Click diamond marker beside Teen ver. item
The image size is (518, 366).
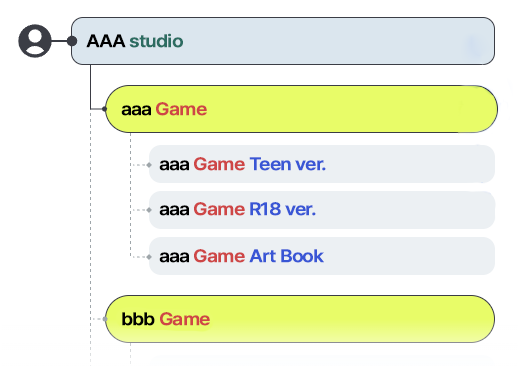point(149,165)
